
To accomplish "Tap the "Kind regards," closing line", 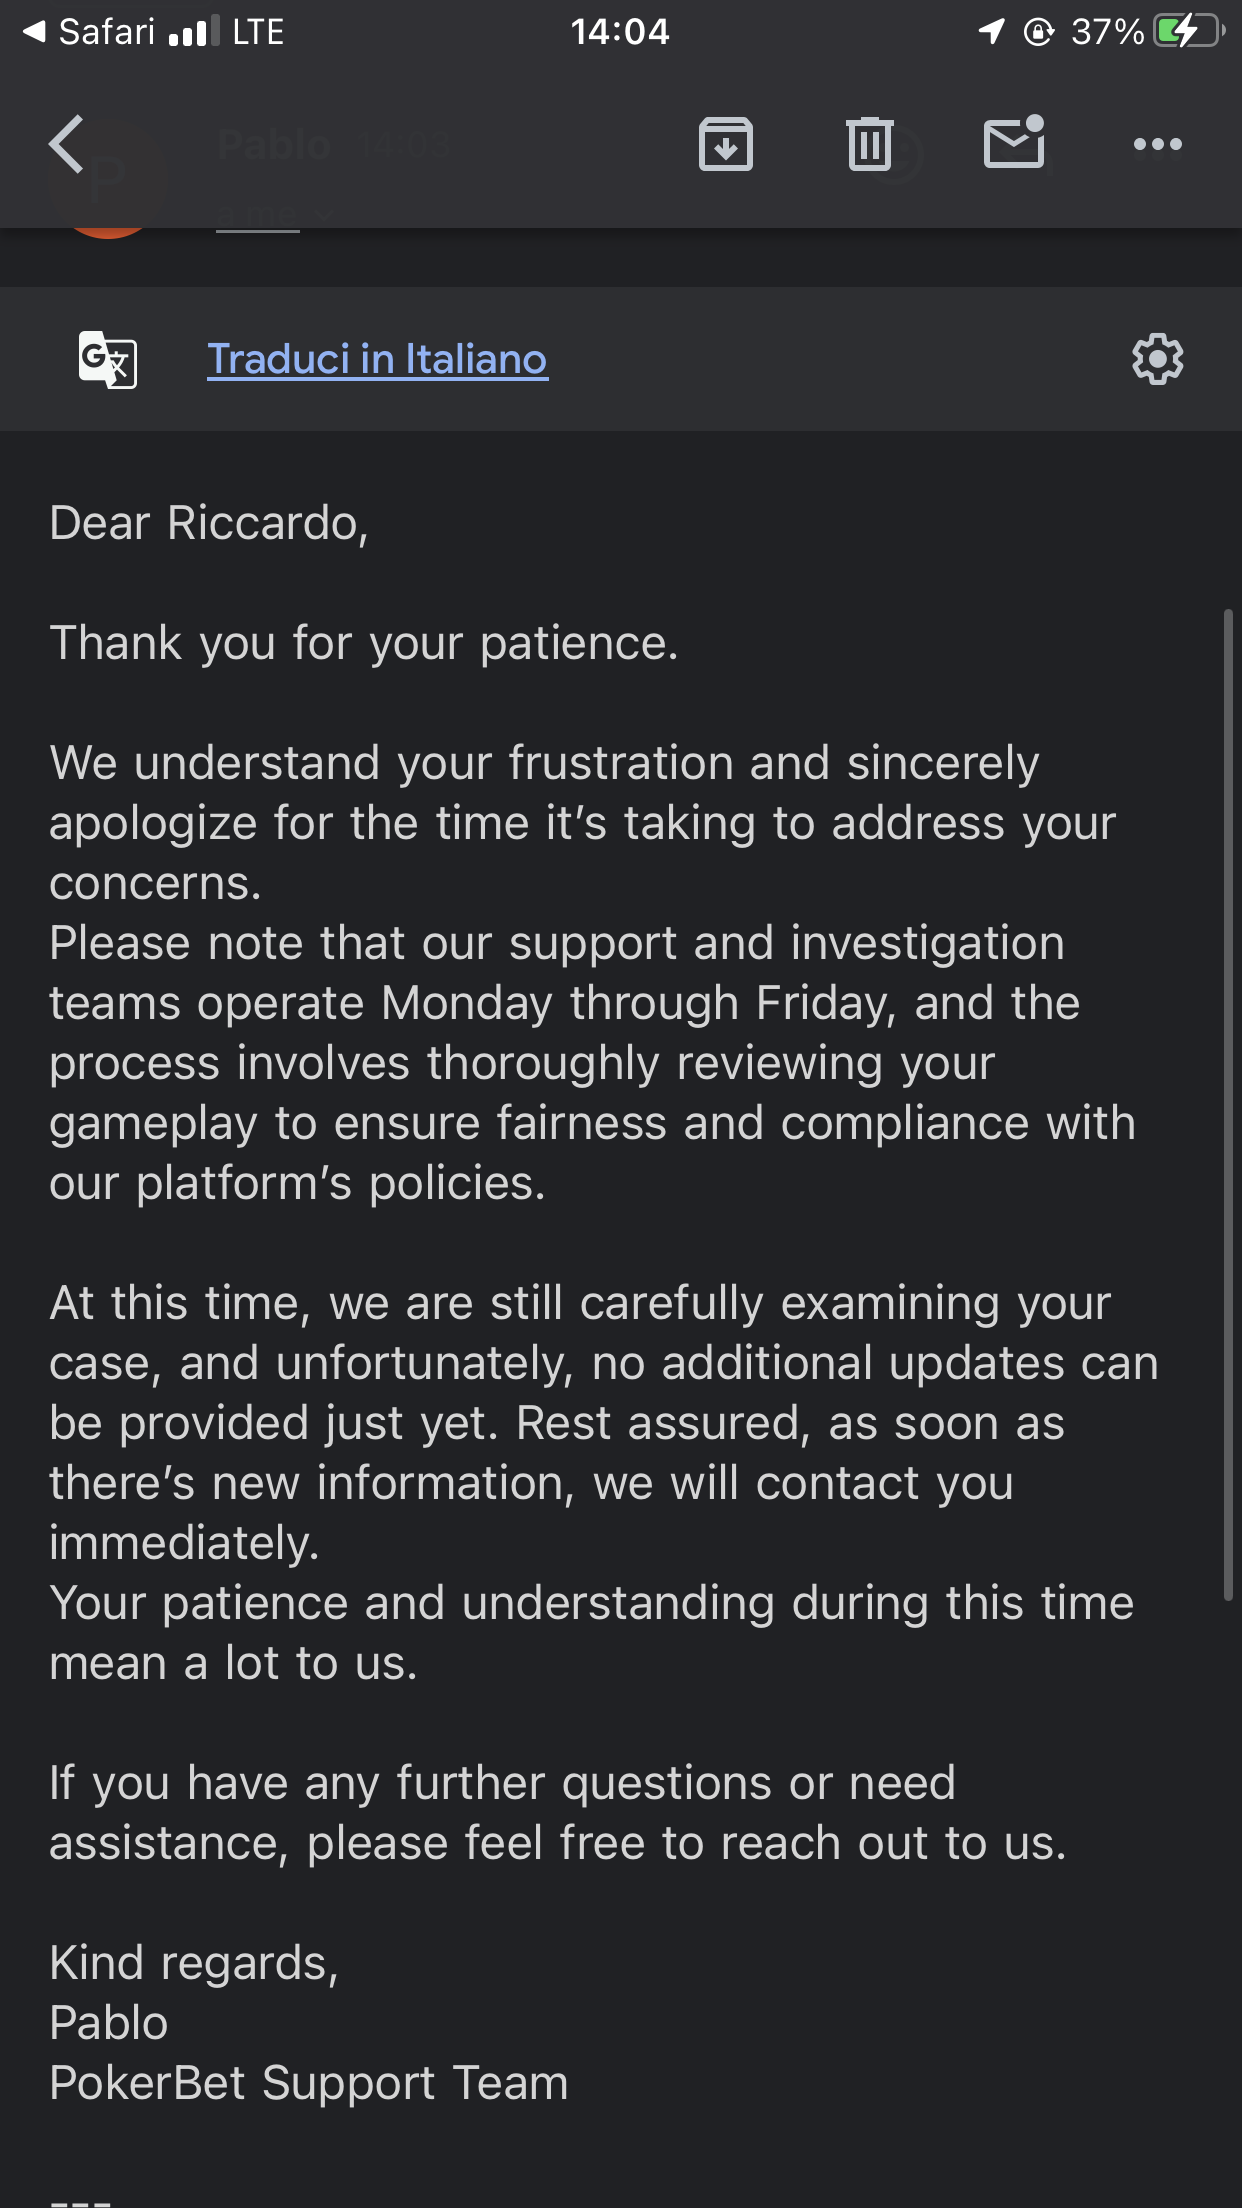I will point(194,1963).
